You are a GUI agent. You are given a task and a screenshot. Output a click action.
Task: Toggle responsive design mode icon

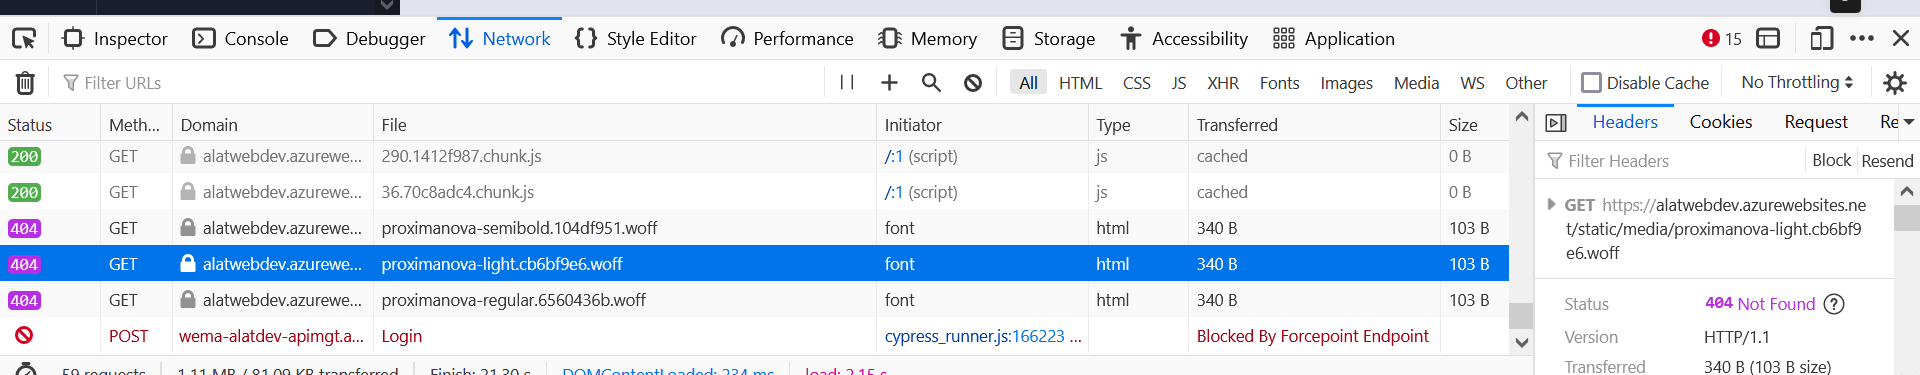point(1822,39)
